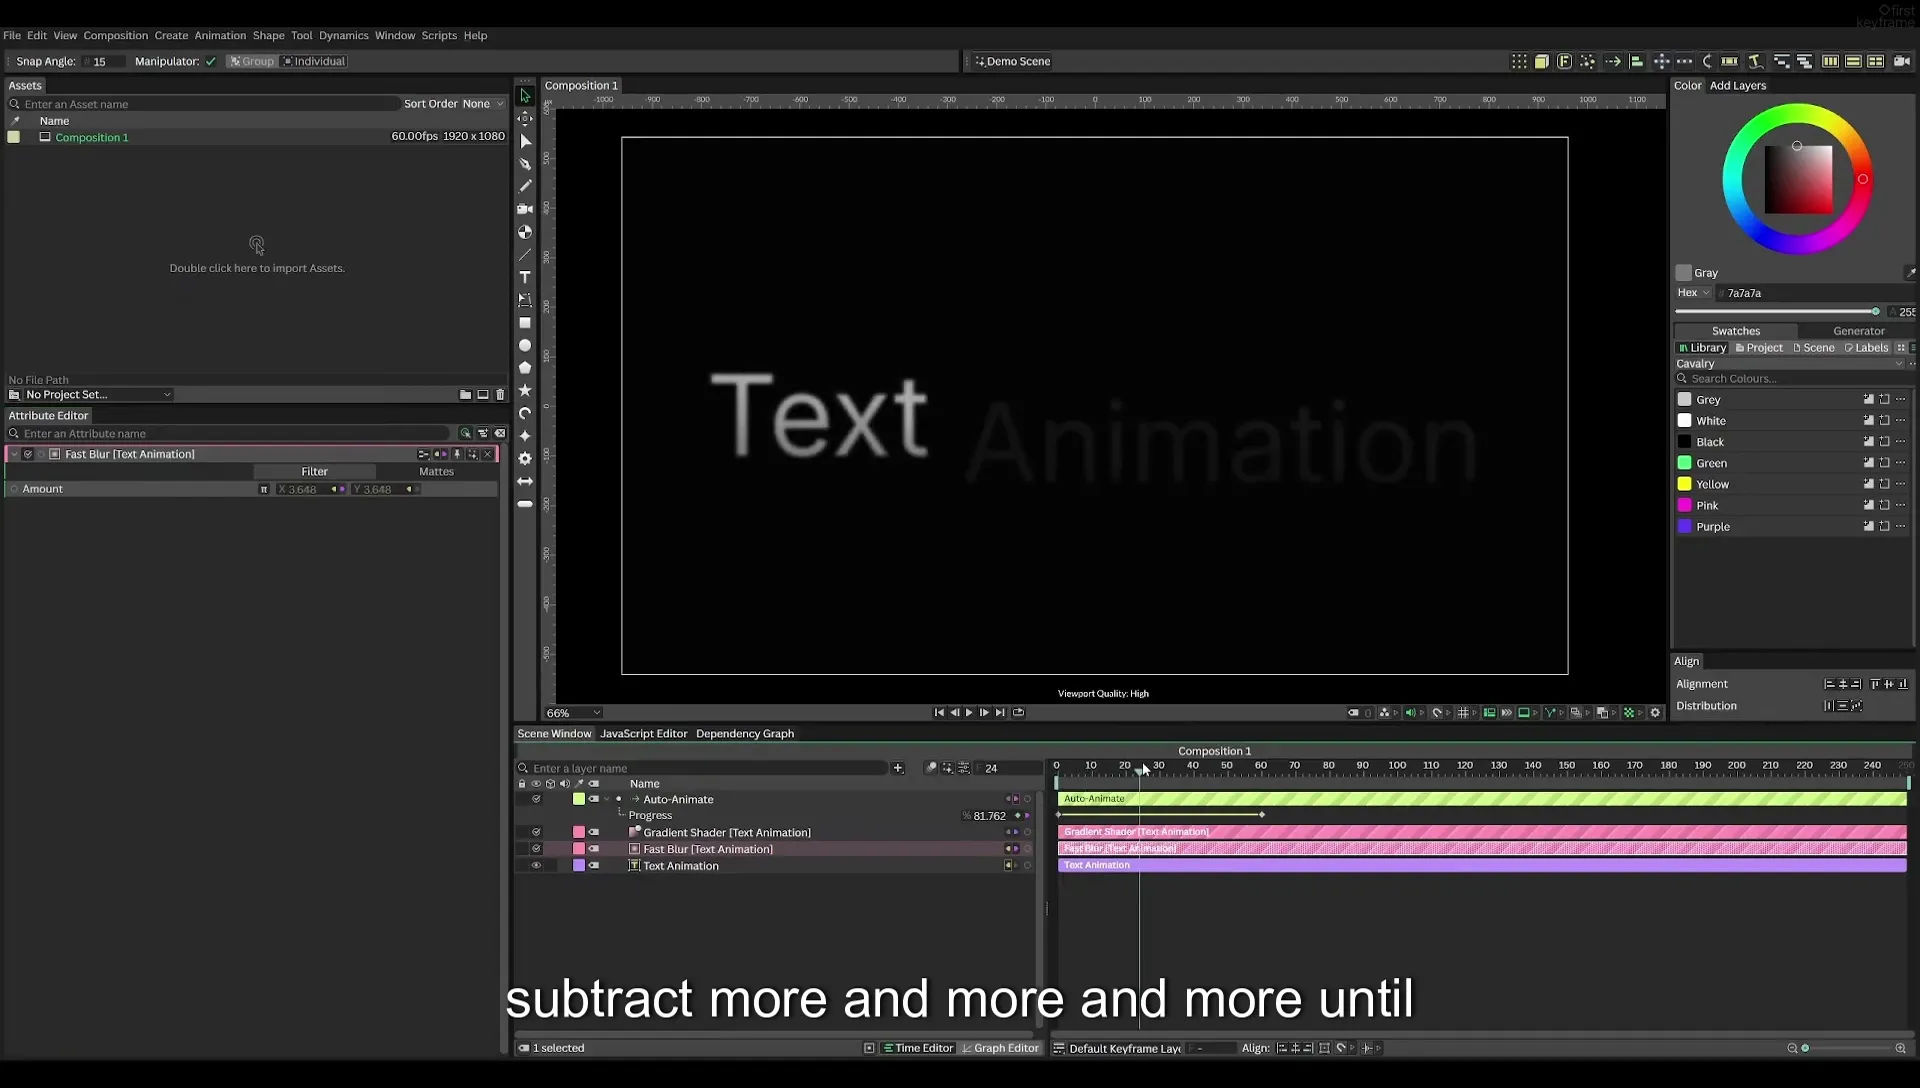1920x1088 pixels.
Task: Switch to the Generator tab
Action: (x=1858, y=331)
